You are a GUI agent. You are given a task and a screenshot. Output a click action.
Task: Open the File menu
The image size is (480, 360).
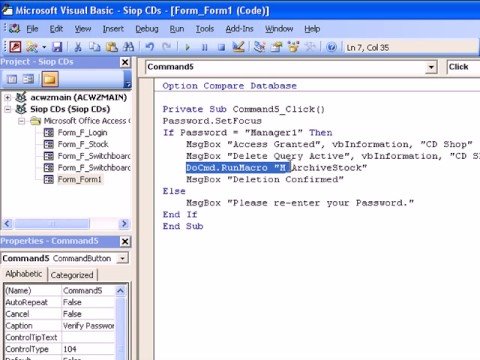tap(32, 29)
